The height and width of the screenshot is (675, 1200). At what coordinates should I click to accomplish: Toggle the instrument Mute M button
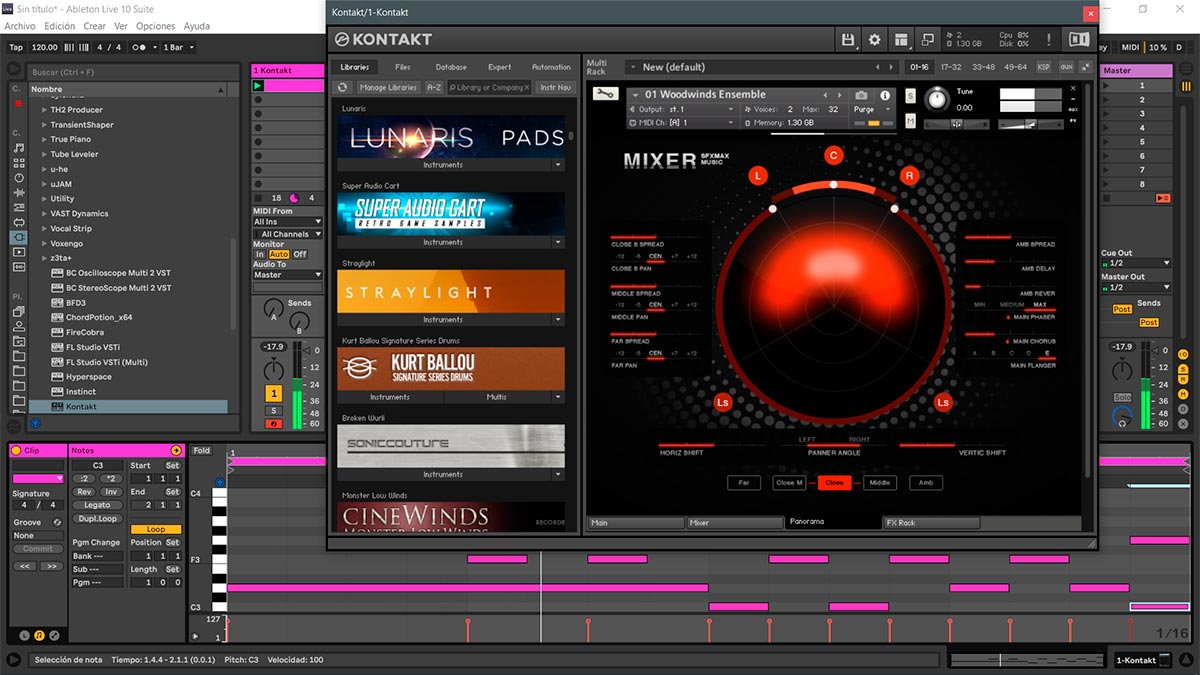coord(911,120)
